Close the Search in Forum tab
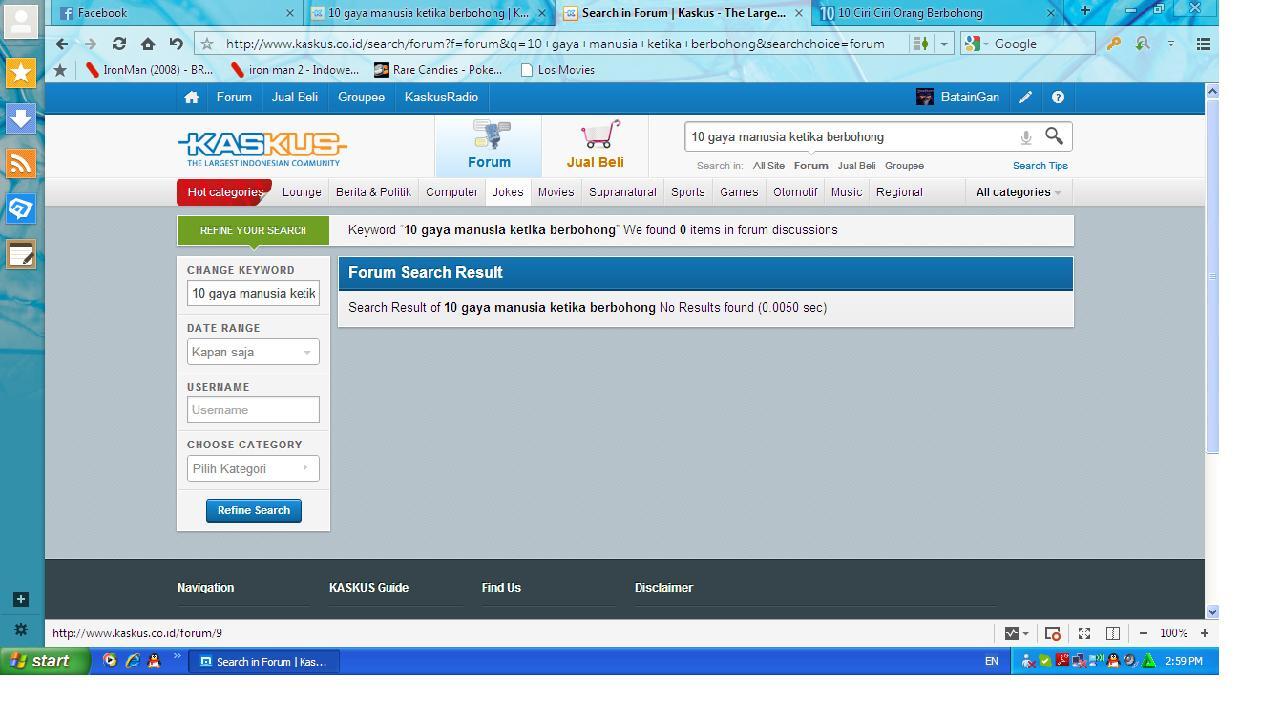1280x720 pixels. [x=798, y=13]
